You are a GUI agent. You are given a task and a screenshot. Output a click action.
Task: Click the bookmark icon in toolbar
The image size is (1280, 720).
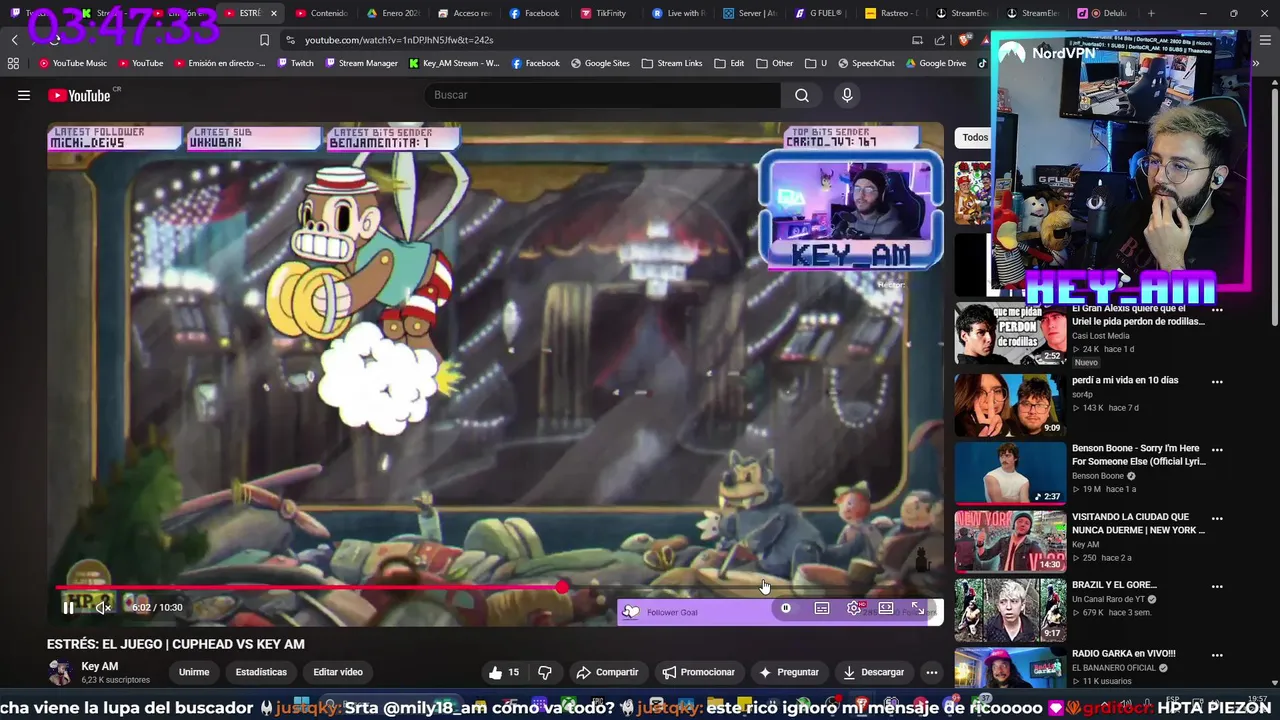tap(264, 40)
